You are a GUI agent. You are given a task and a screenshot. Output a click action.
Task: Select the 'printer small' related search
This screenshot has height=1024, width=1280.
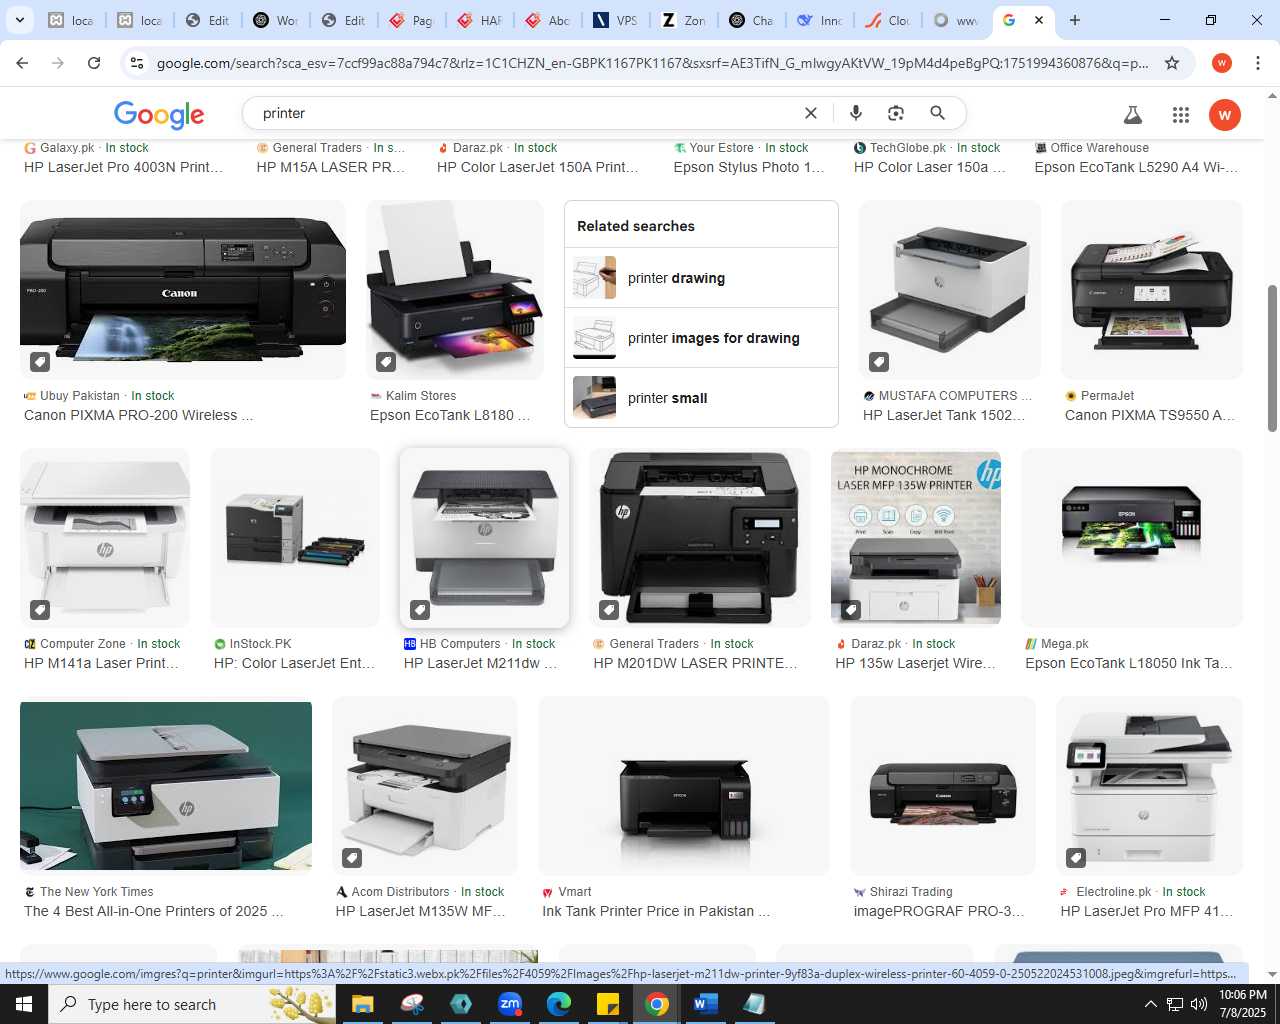701,398
